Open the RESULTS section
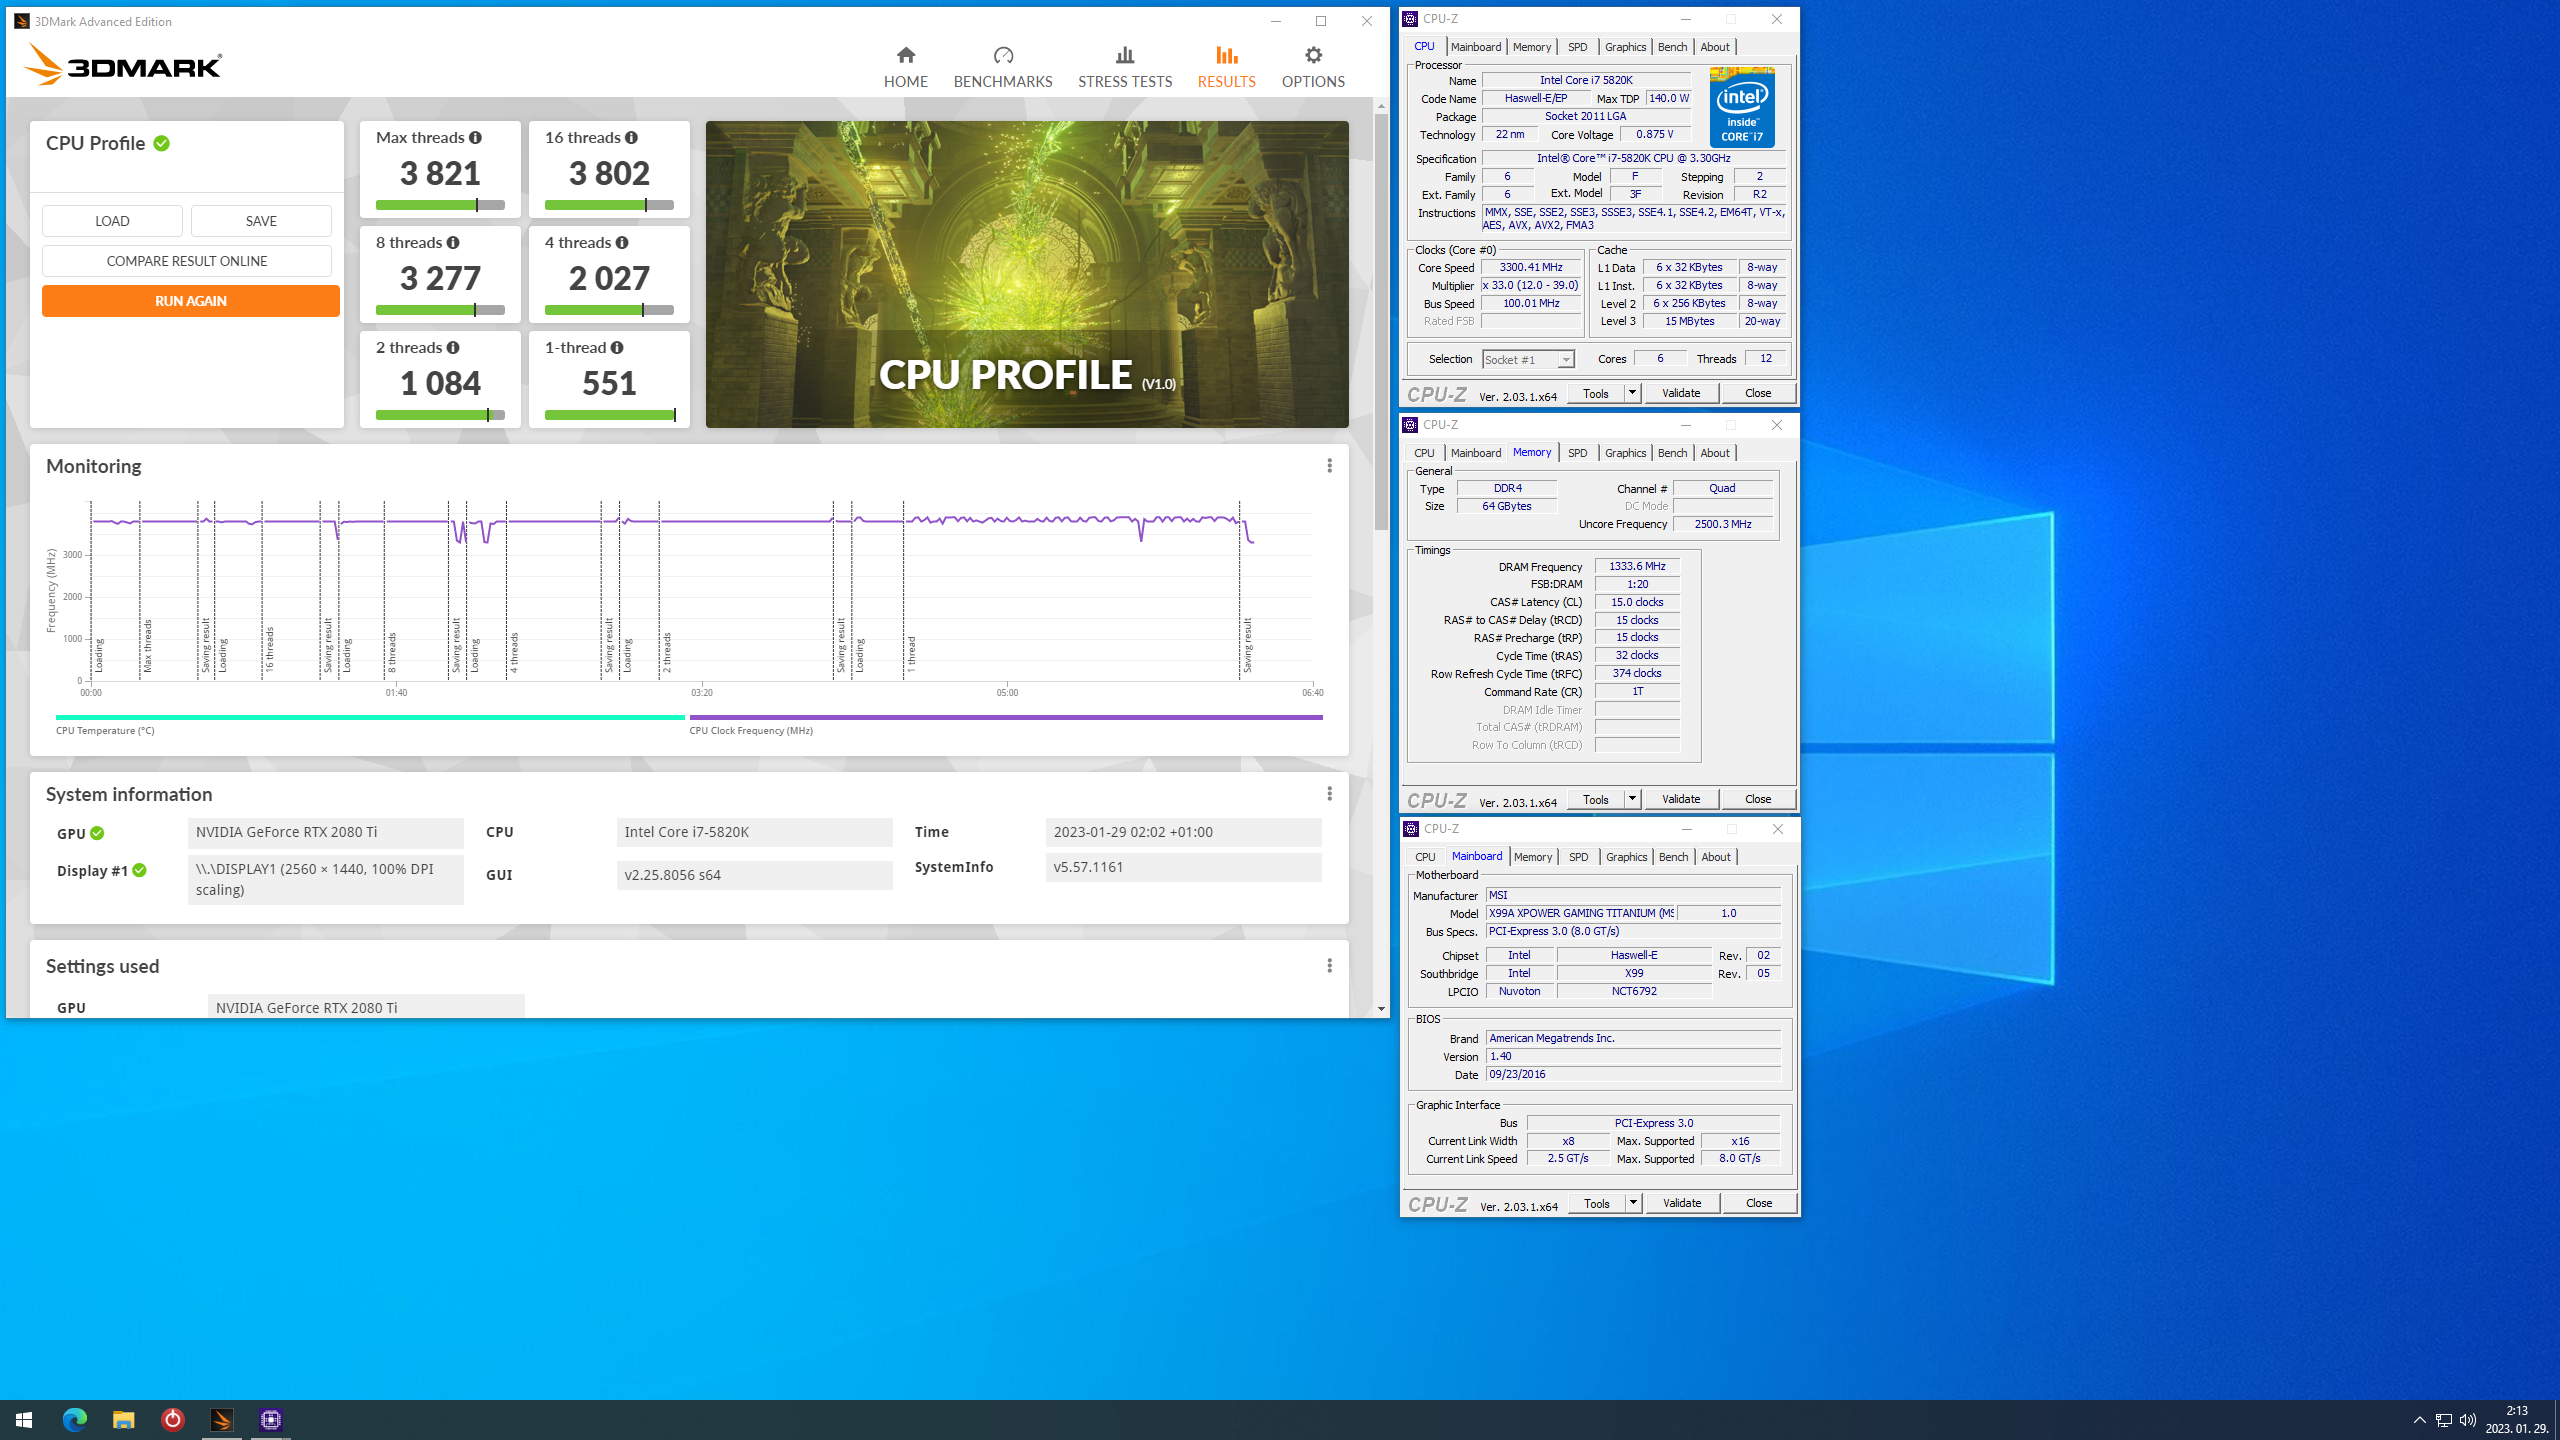 coord(1226,67)
